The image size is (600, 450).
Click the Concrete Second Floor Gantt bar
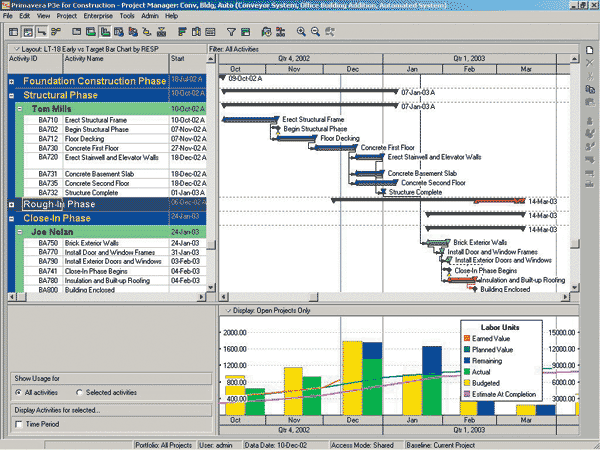pos(377,183)
